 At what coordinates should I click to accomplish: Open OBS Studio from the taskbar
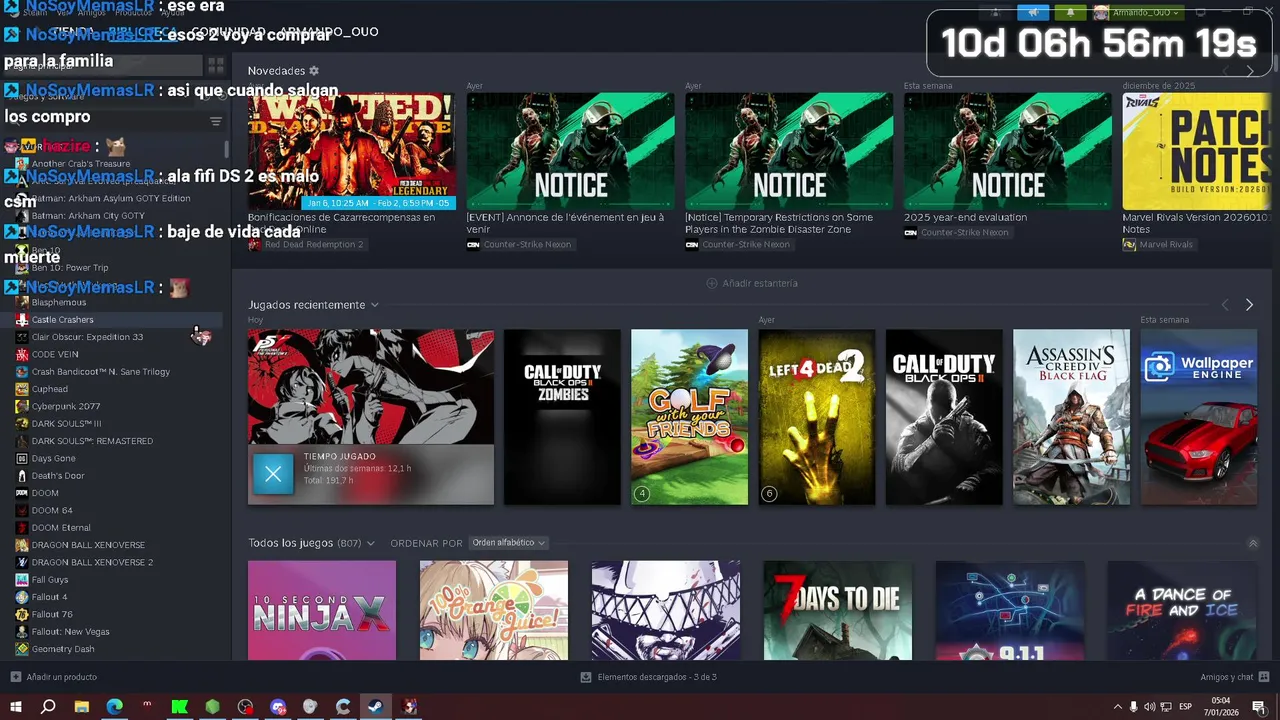[x=245, y=707]
